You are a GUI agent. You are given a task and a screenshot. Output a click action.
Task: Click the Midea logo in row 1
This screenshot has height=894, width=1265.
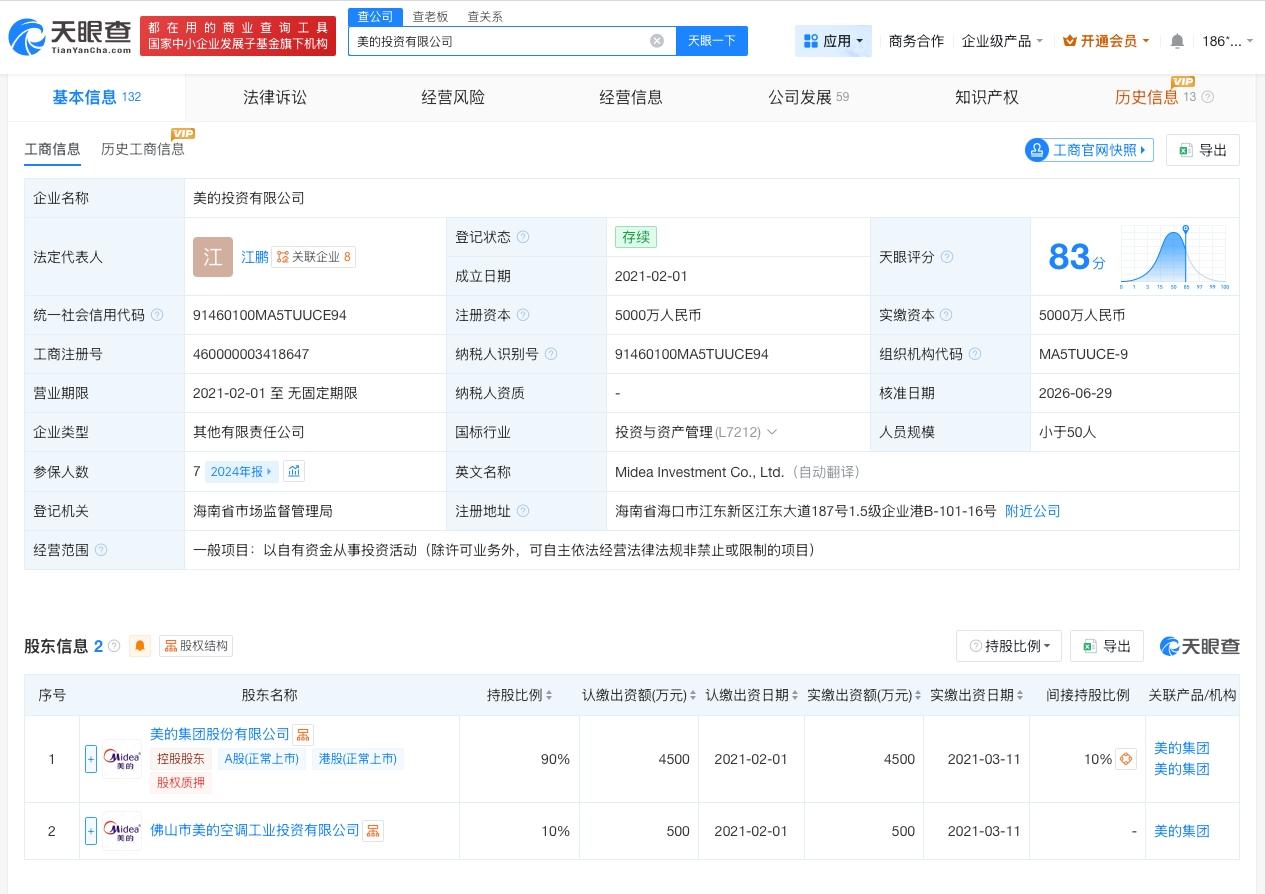click(x=122, y=759)
